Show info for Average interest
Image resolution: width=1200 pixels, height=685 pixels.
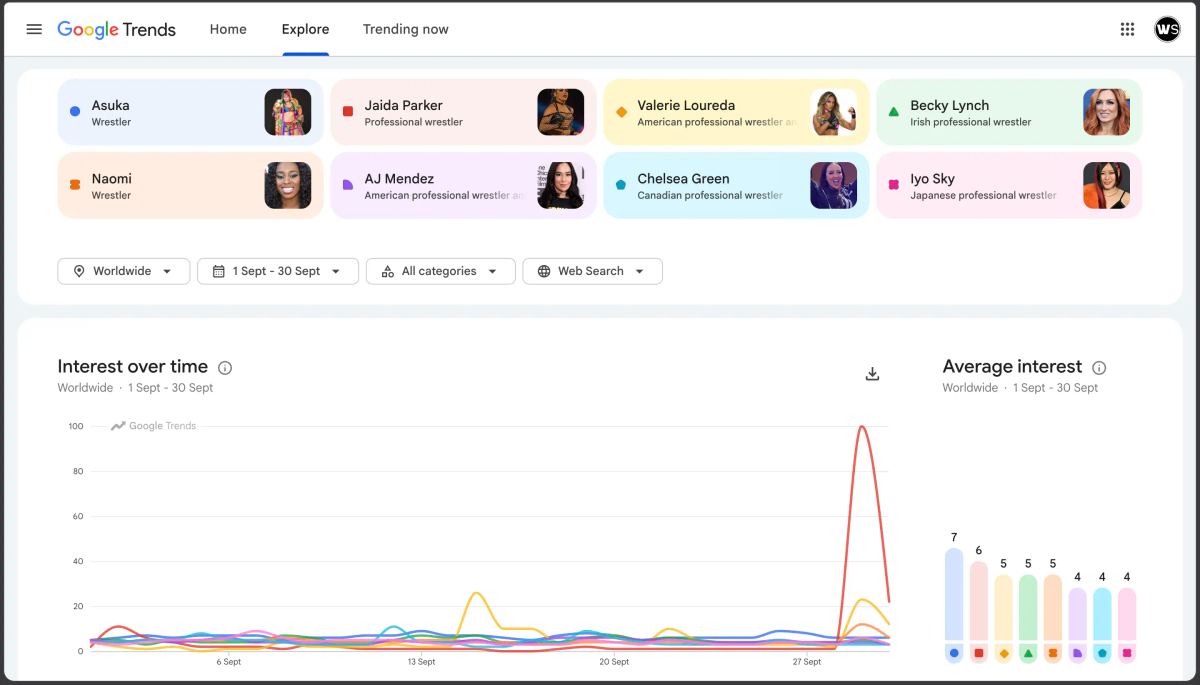pos(1099,367)
